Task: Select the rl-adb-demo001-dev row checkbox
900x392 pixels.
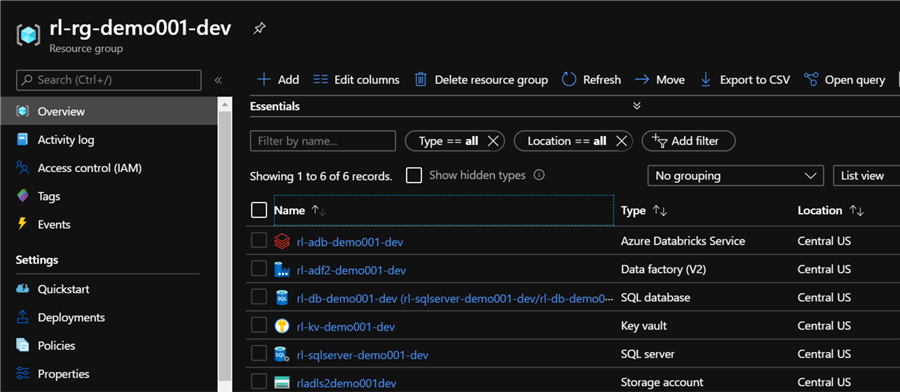Action: click(259, 240)
